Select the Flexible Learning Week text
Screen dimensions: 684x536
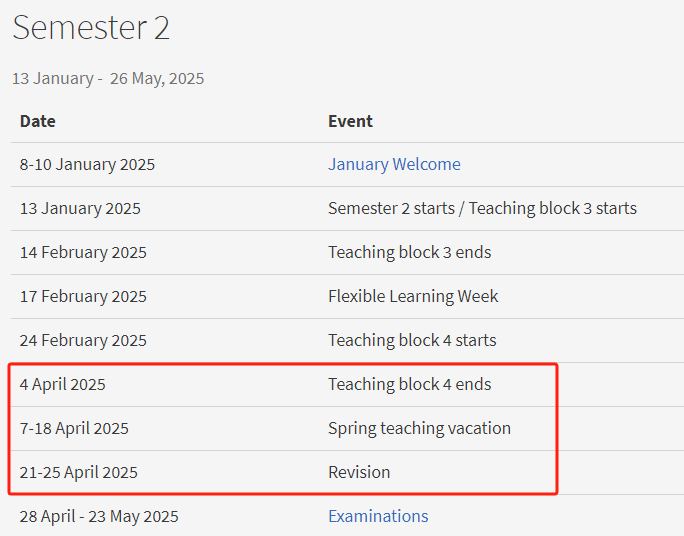(413, 297)
